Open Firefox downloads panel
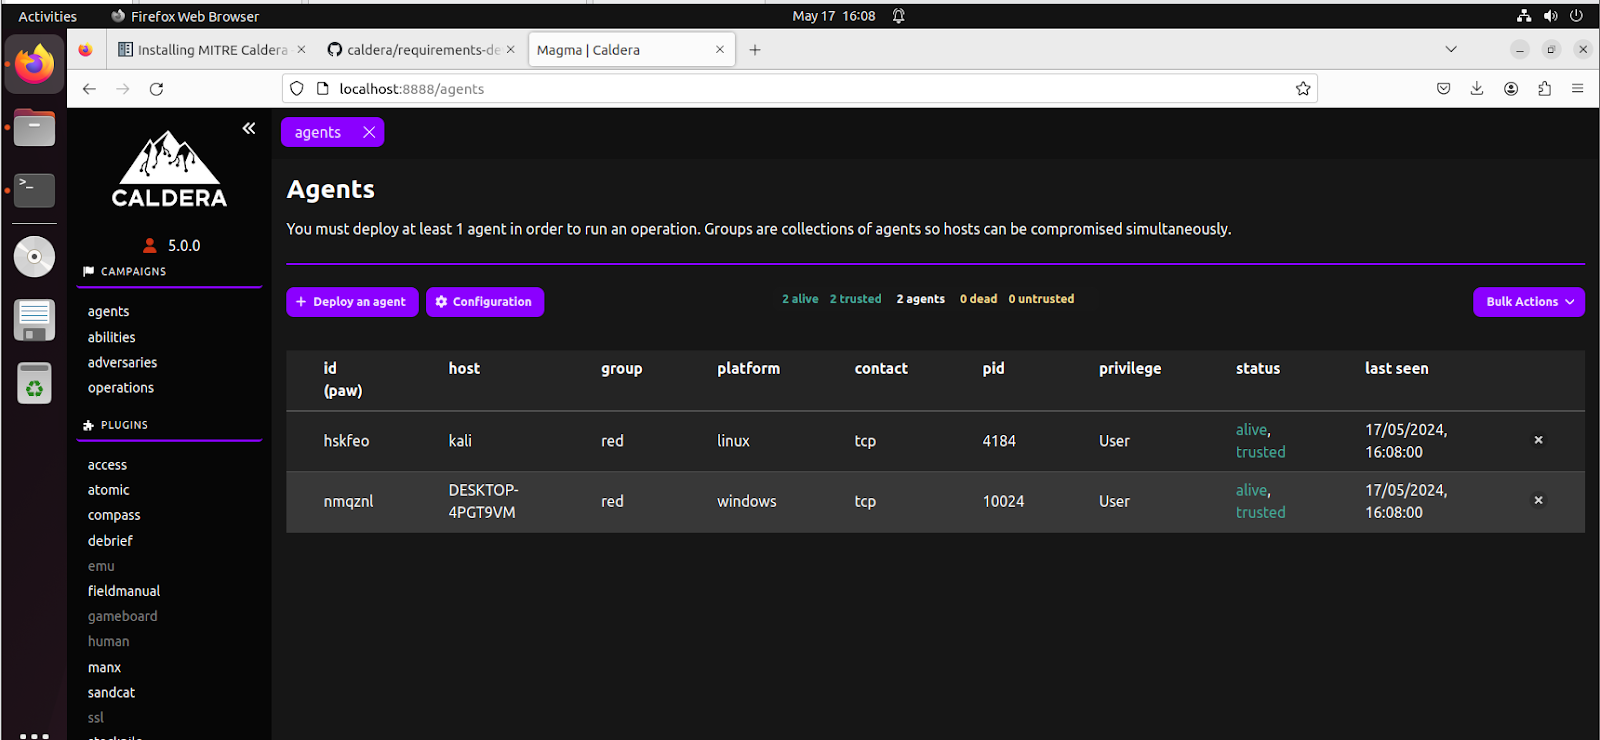This screenshot has height=740, width=1600. [1477, 89]
